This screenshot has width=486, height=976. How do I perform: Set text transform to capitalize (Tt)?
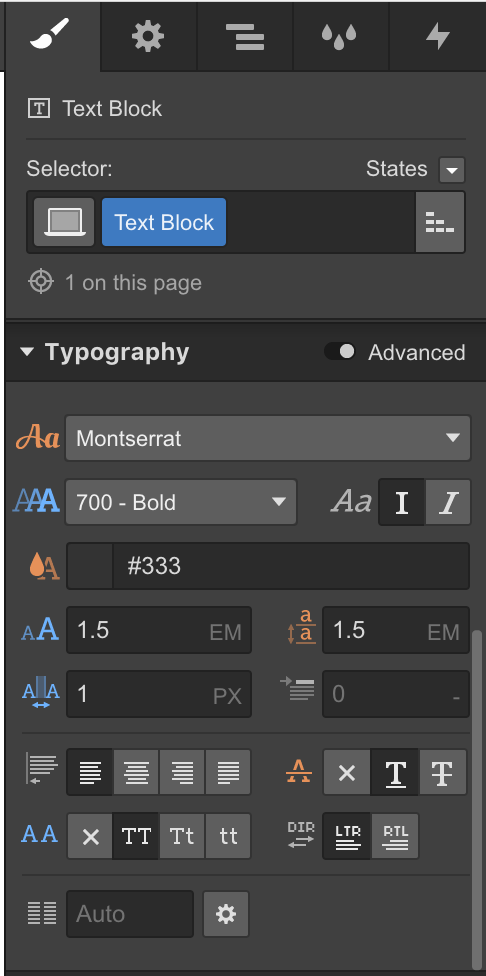pos(182,836)
